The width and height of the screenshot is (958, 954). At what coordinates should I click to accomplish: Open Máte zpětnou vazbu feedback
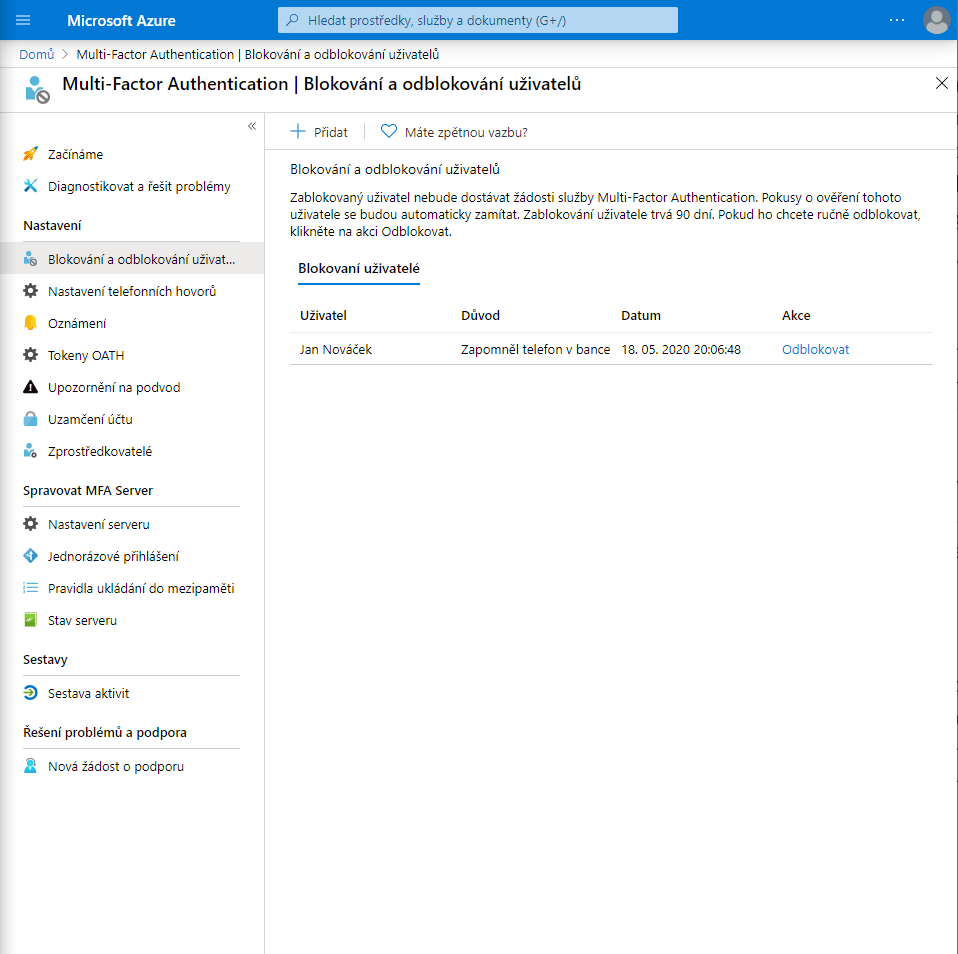pyautogui.click(x=454, y=132)
